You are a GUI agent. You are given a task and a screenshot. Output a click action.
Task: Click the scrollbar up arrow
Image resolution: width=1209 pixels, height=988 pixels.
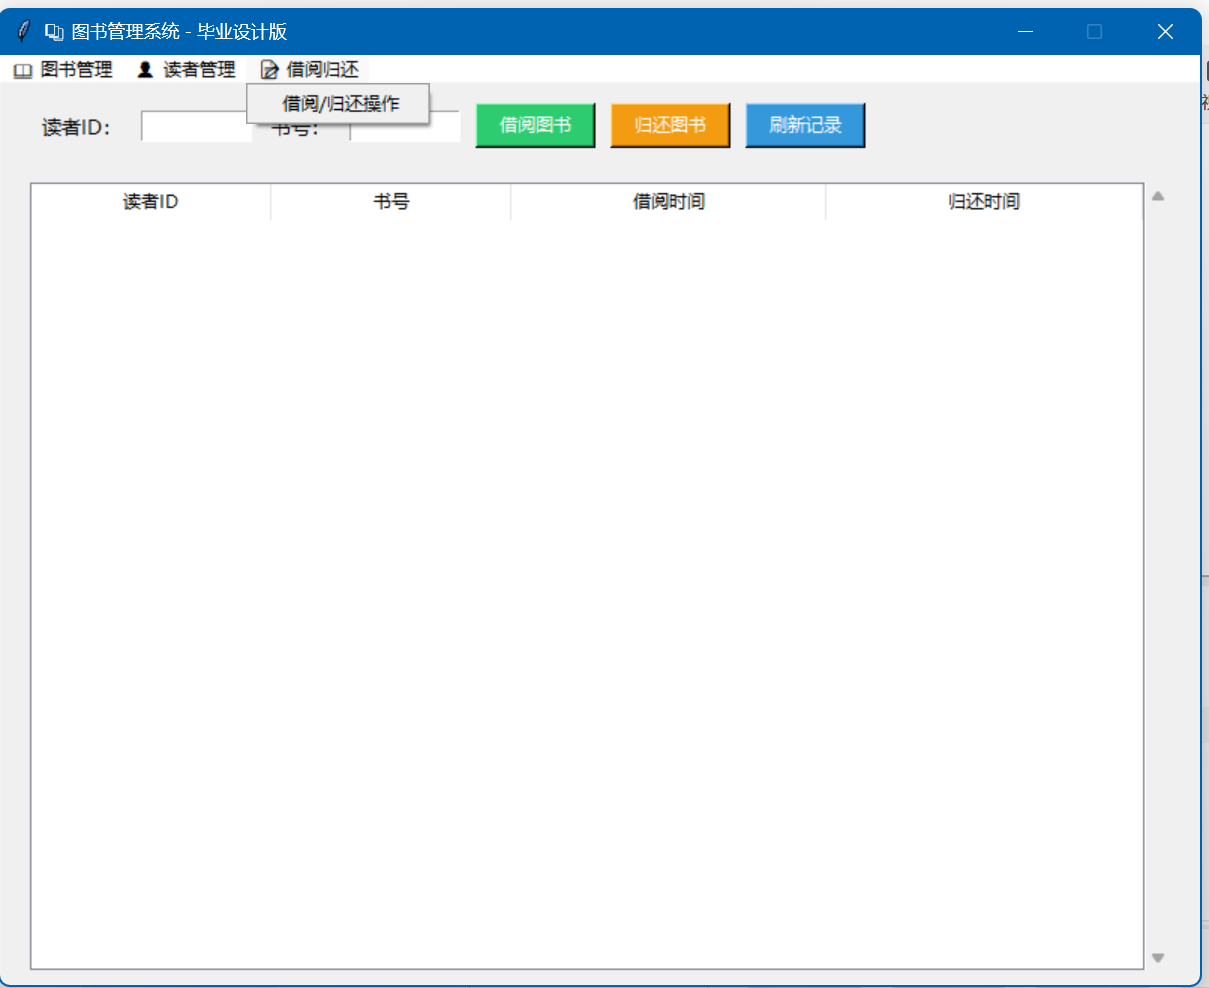pos(1158,196)
